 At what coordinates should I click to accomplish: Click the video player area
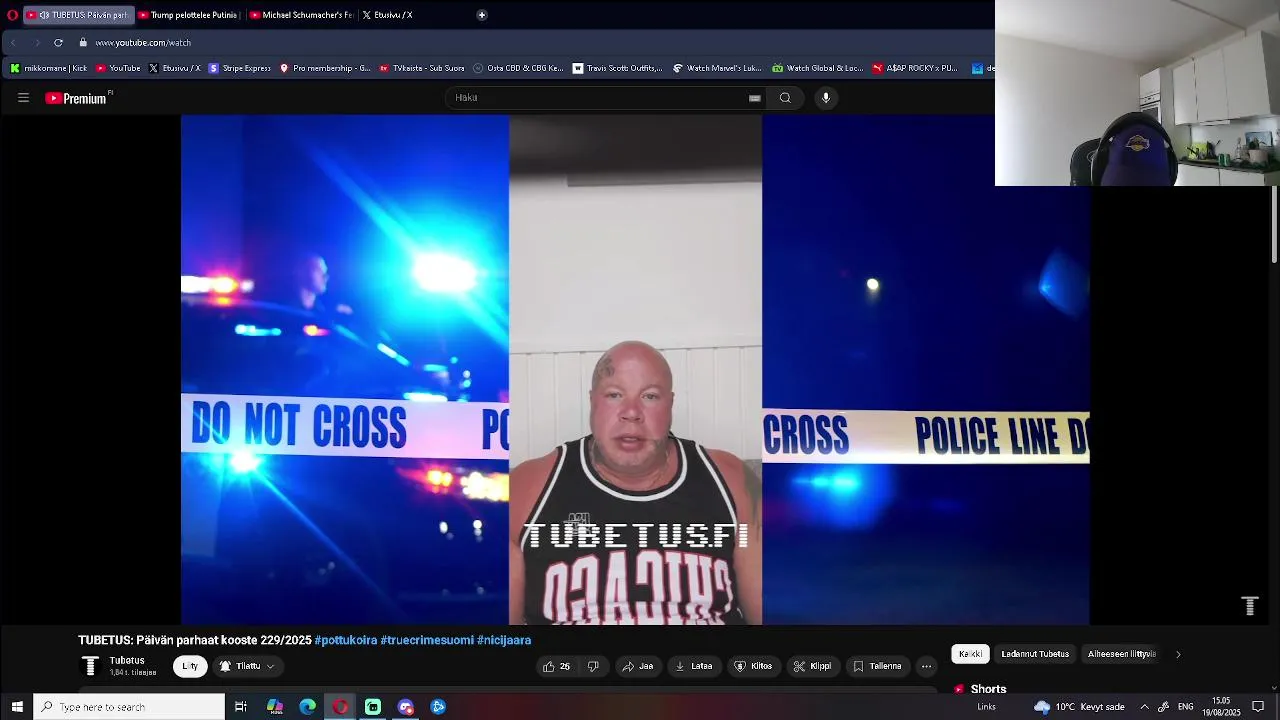coord(635,370)
